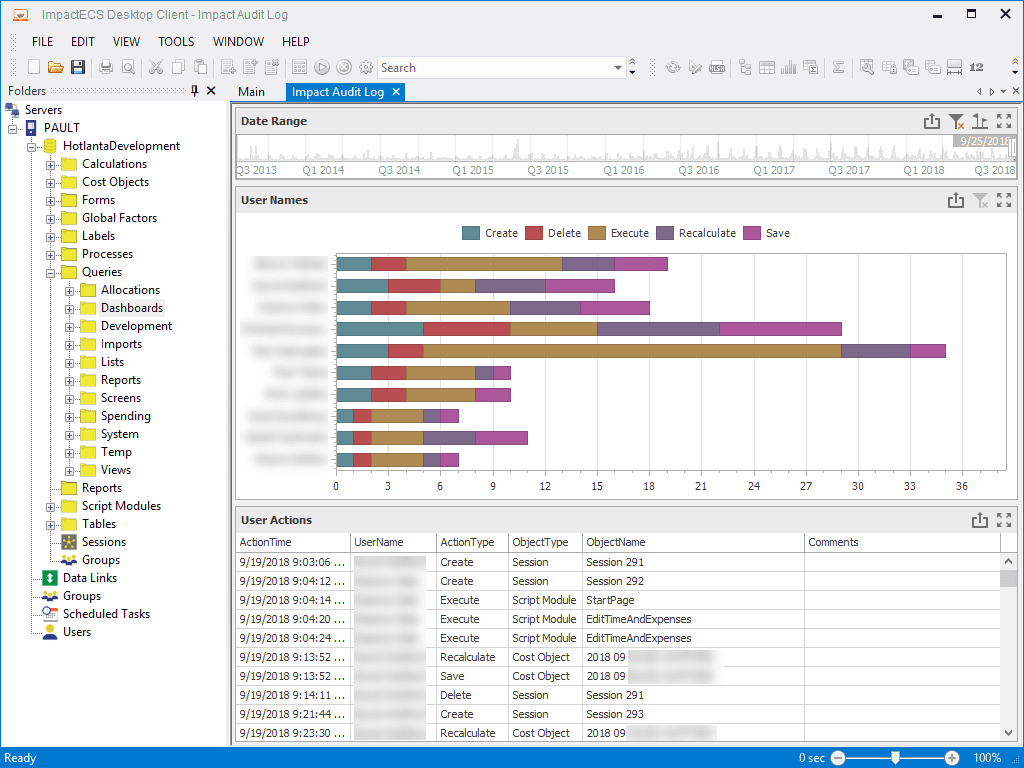Open the Search box dropdown arrow

(x=618, y=67)
